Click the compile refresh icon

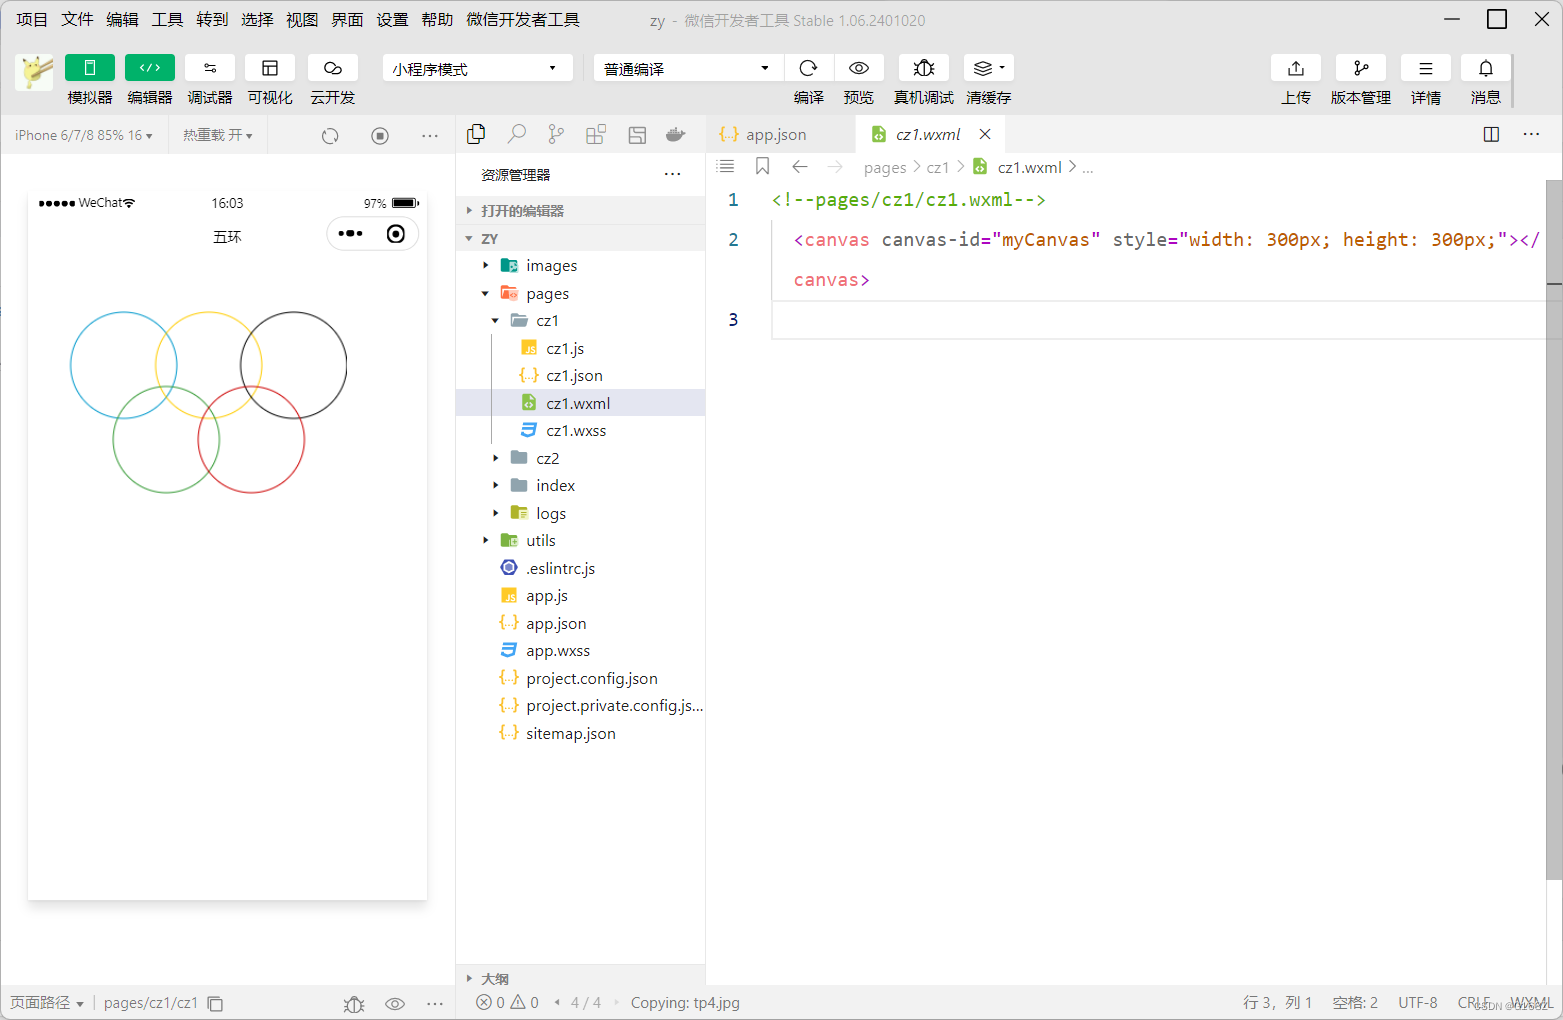(x=809, y=68)
